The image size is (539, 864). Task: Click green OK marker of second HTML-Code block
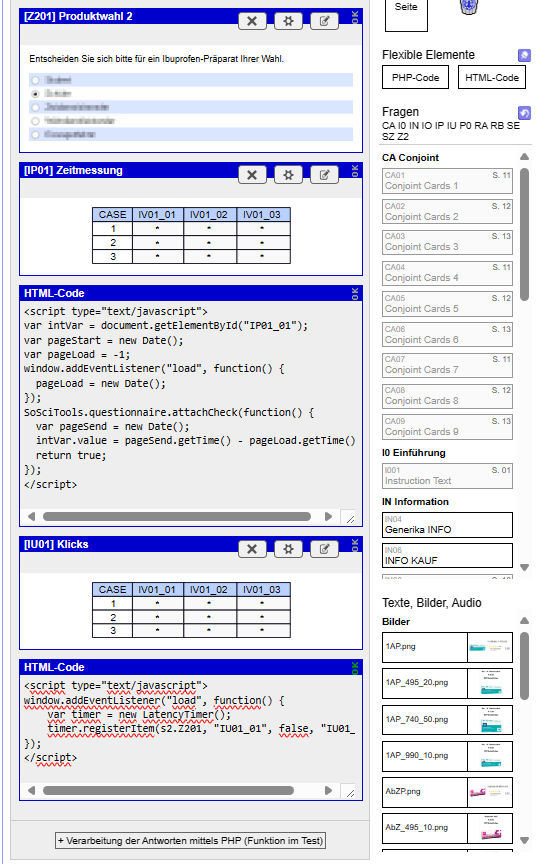355,668
